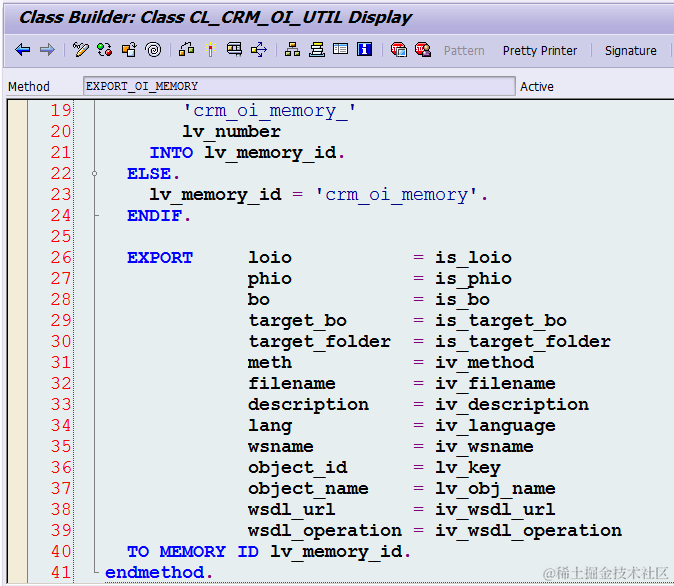Image resolution: width=674 pixels, height=586 pixels.
Task: Click iv_wsname on line 35
Action: [x=484, y=447]
